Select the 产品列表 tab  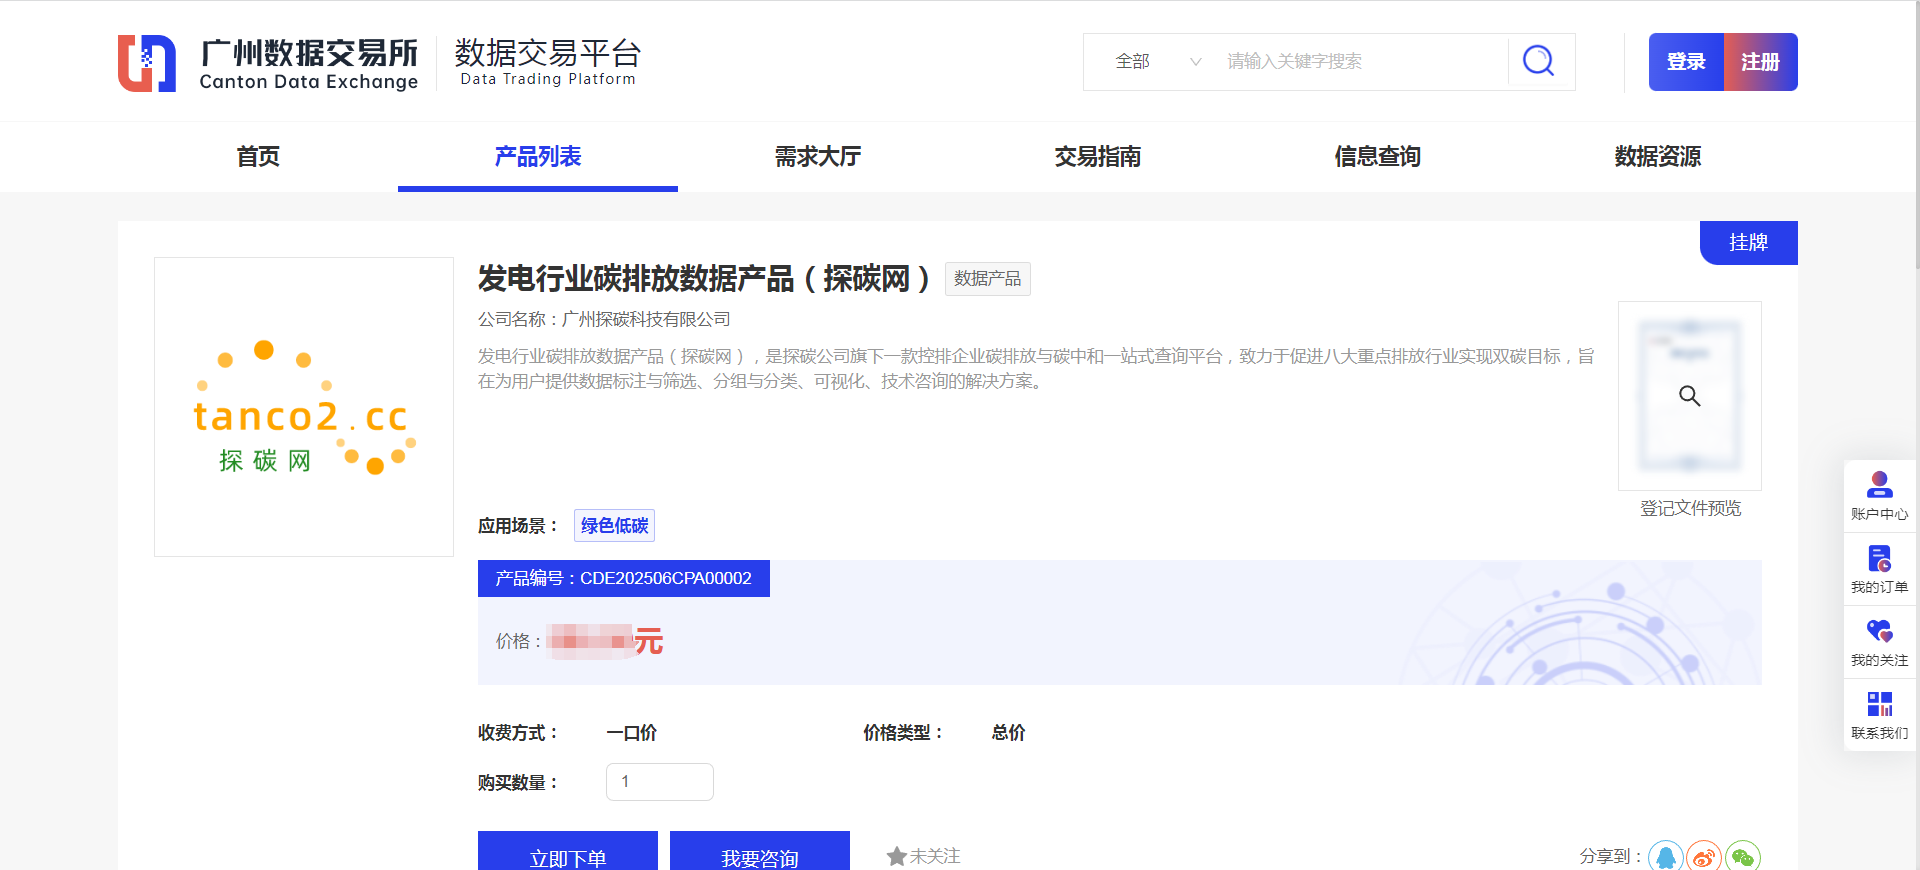tap(538, 157)
